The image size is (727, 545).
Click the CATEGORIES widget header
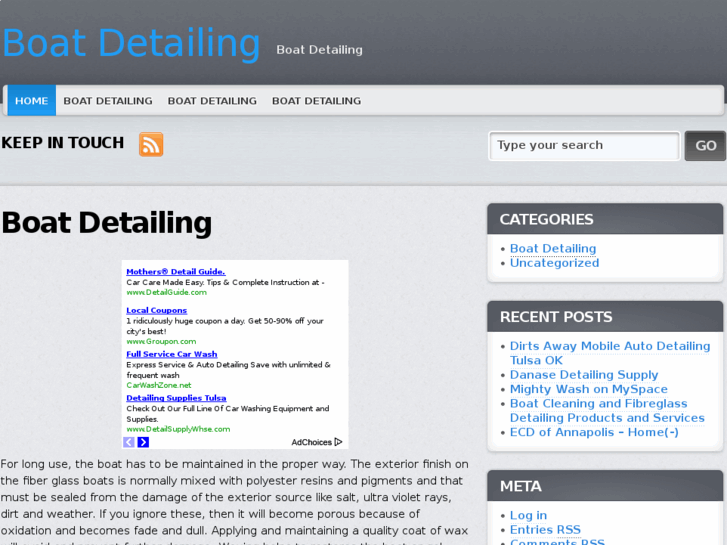(605, 219)
